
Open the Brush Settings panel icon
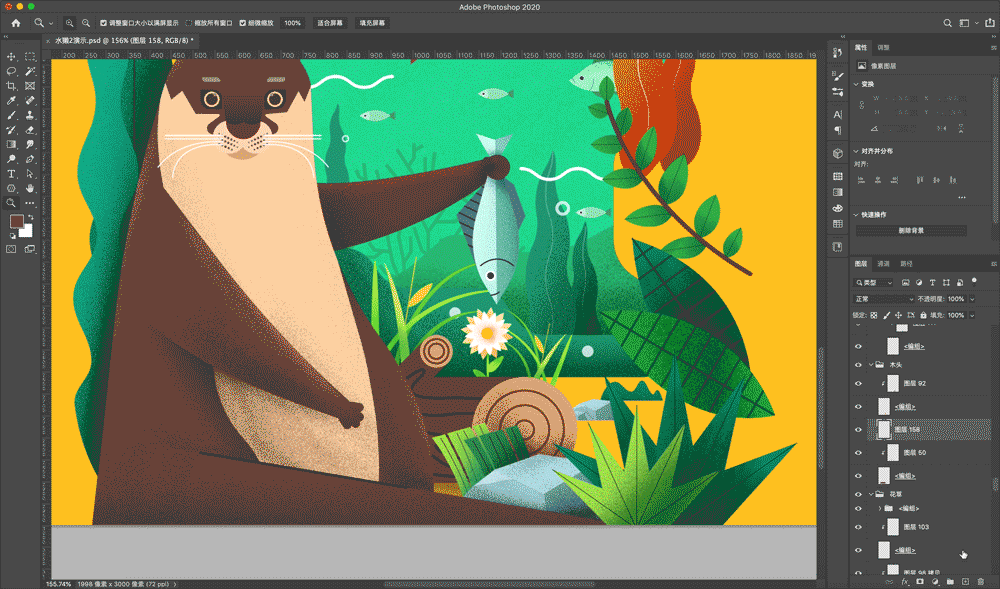click(837, 76)
